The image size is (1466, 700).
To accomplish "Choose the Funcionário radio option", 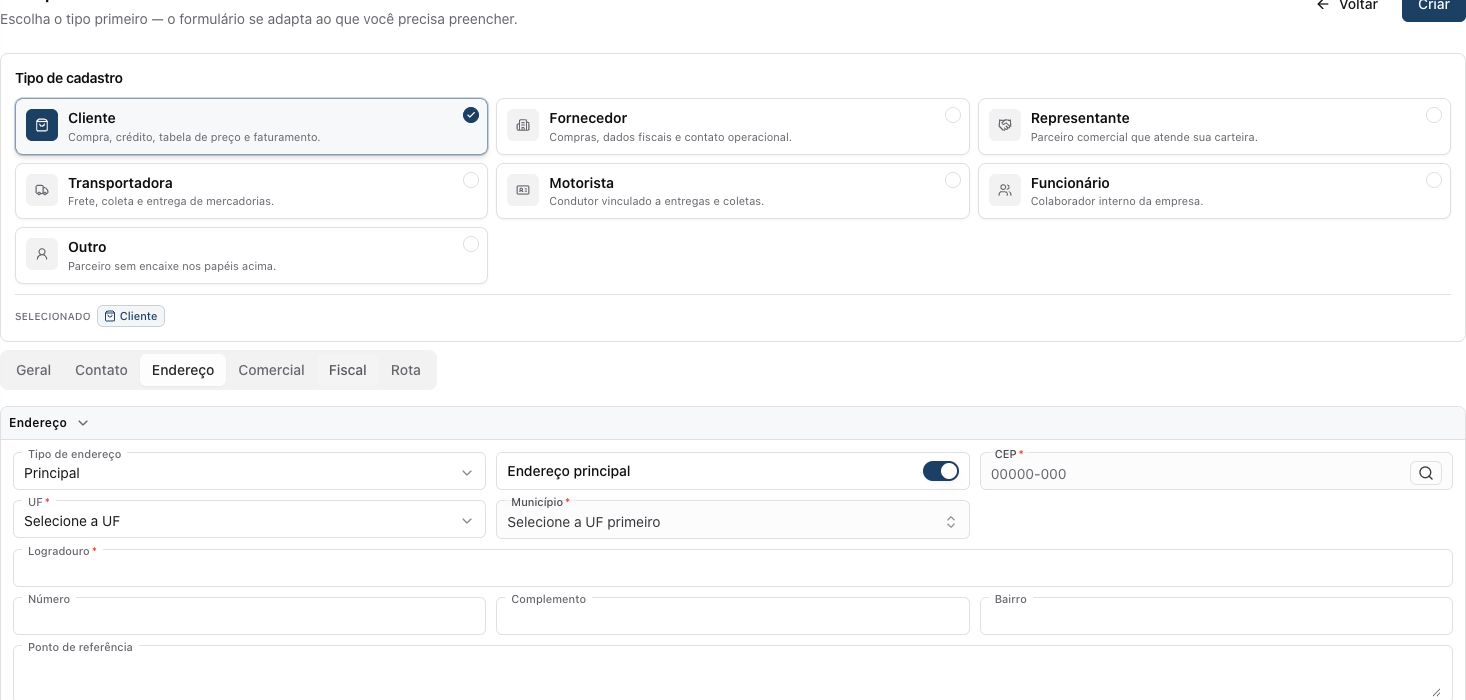I will [x=1434, y=180].
